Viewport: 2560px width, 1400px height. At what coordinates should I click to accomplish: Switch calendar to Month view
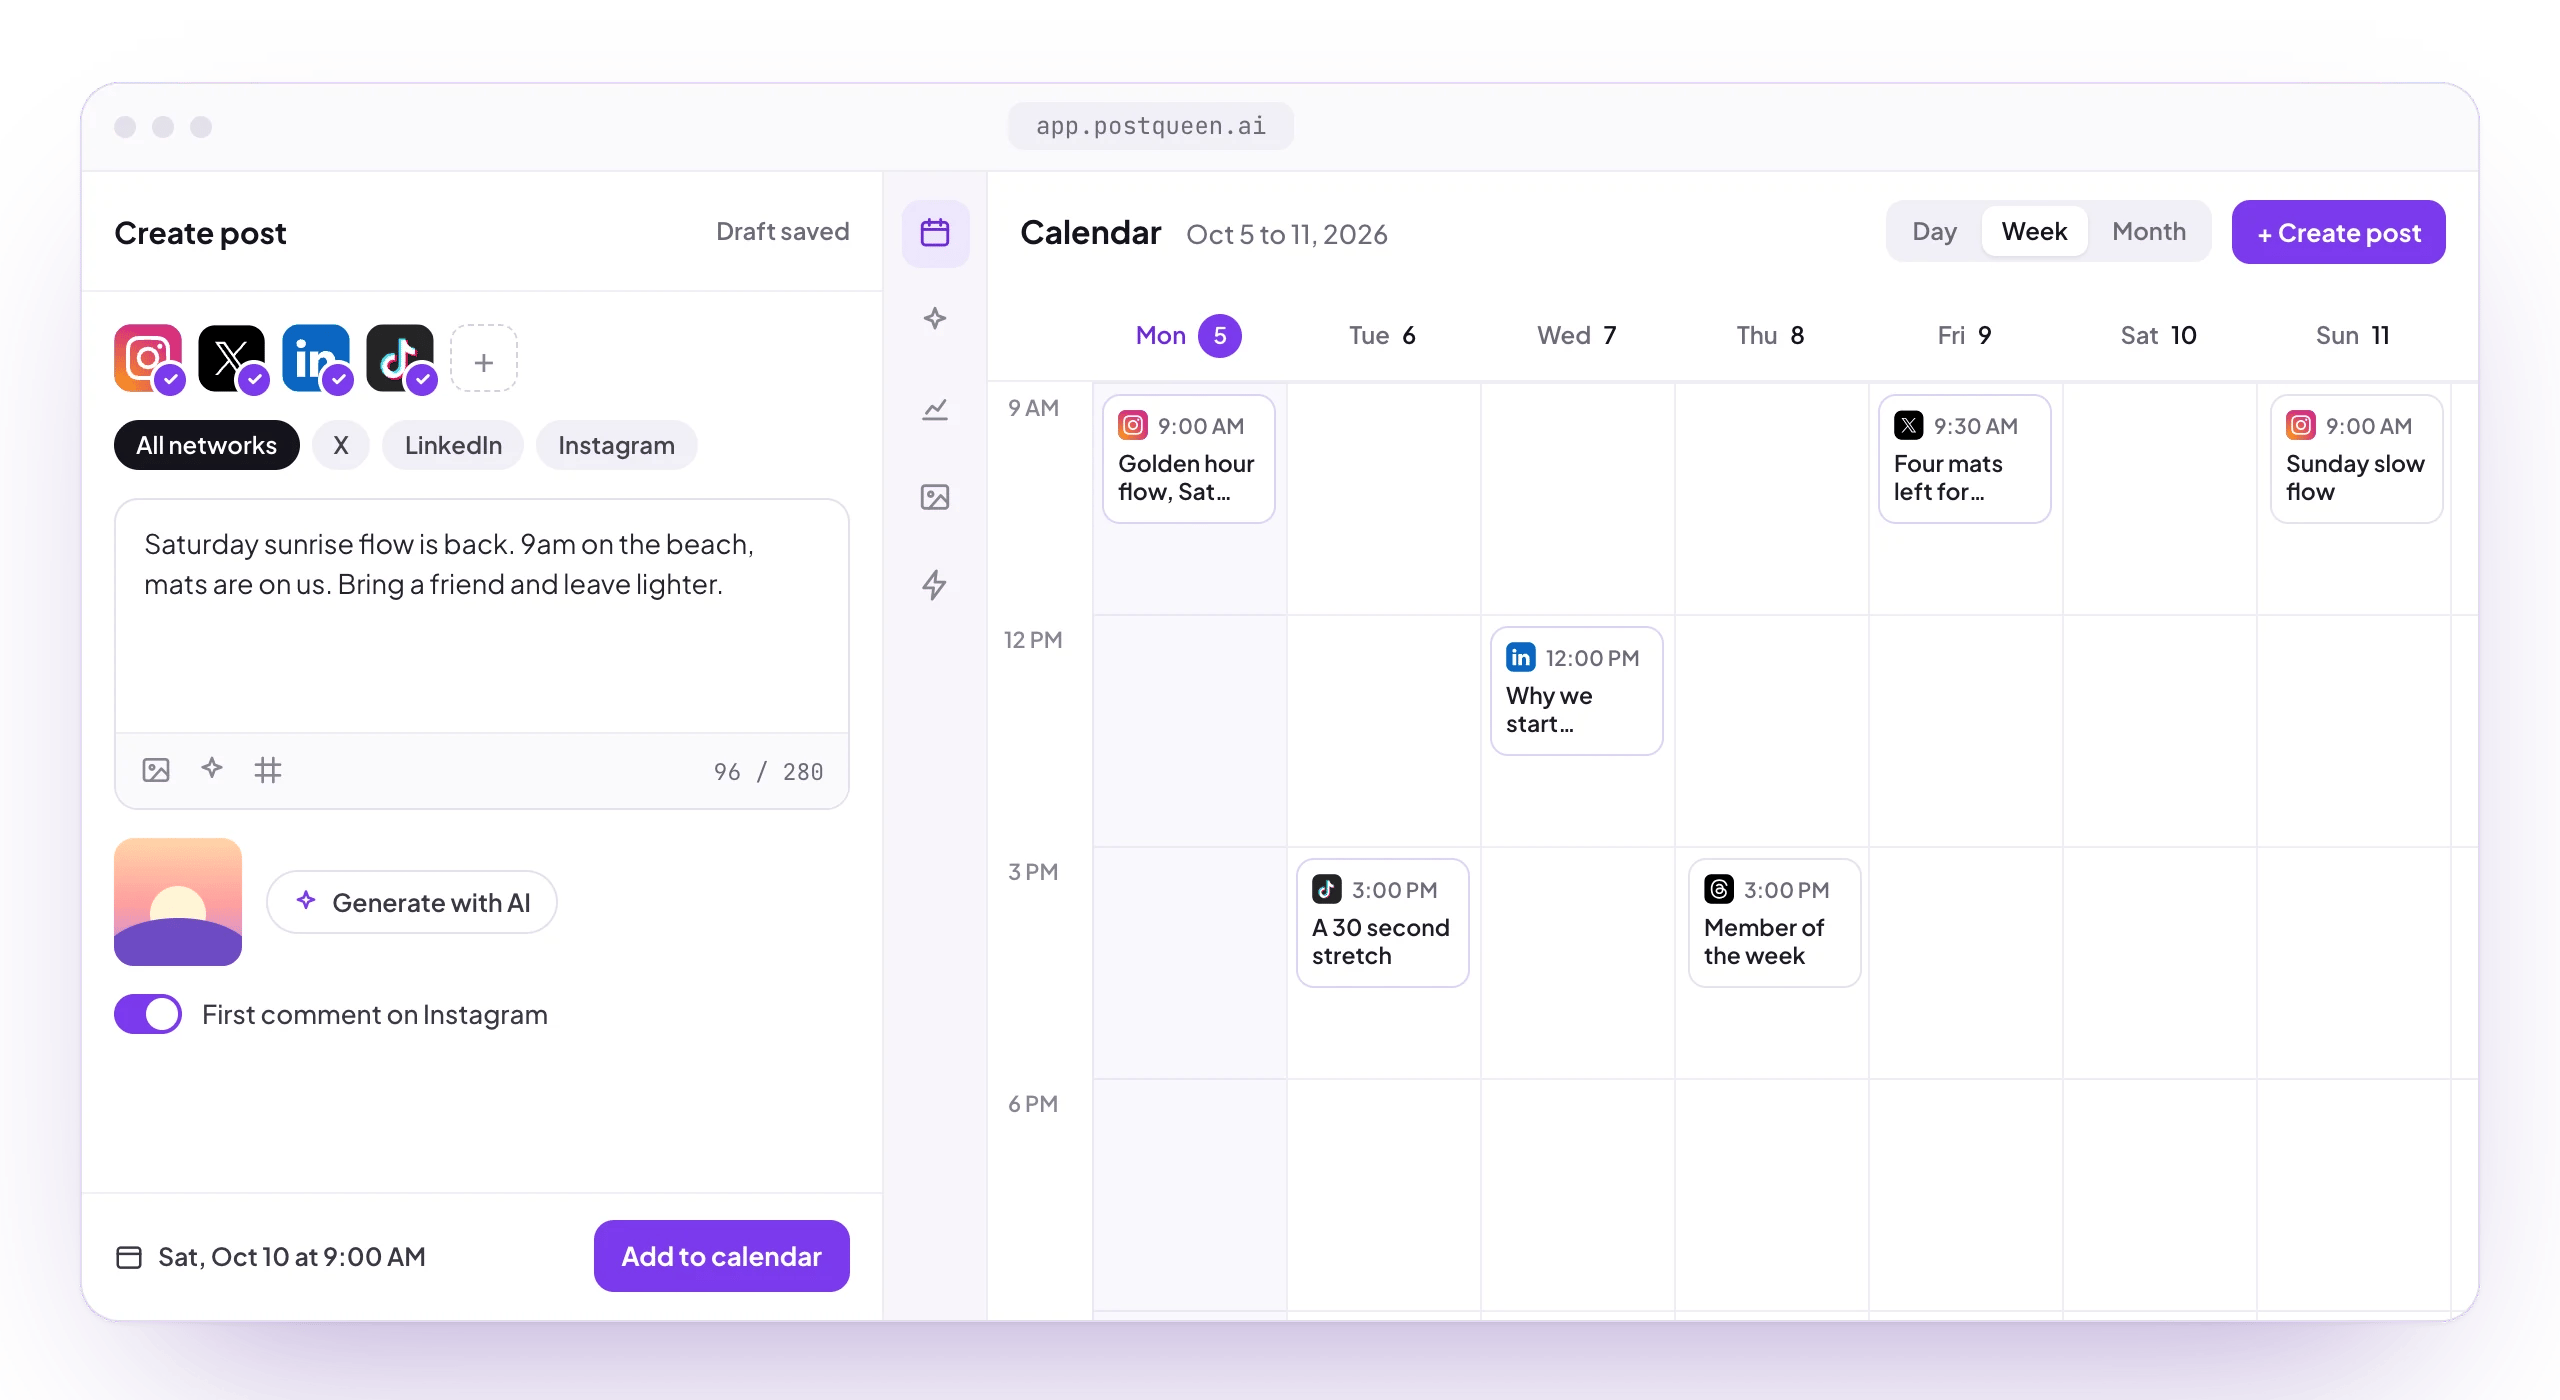click(x=2149, y=232)
